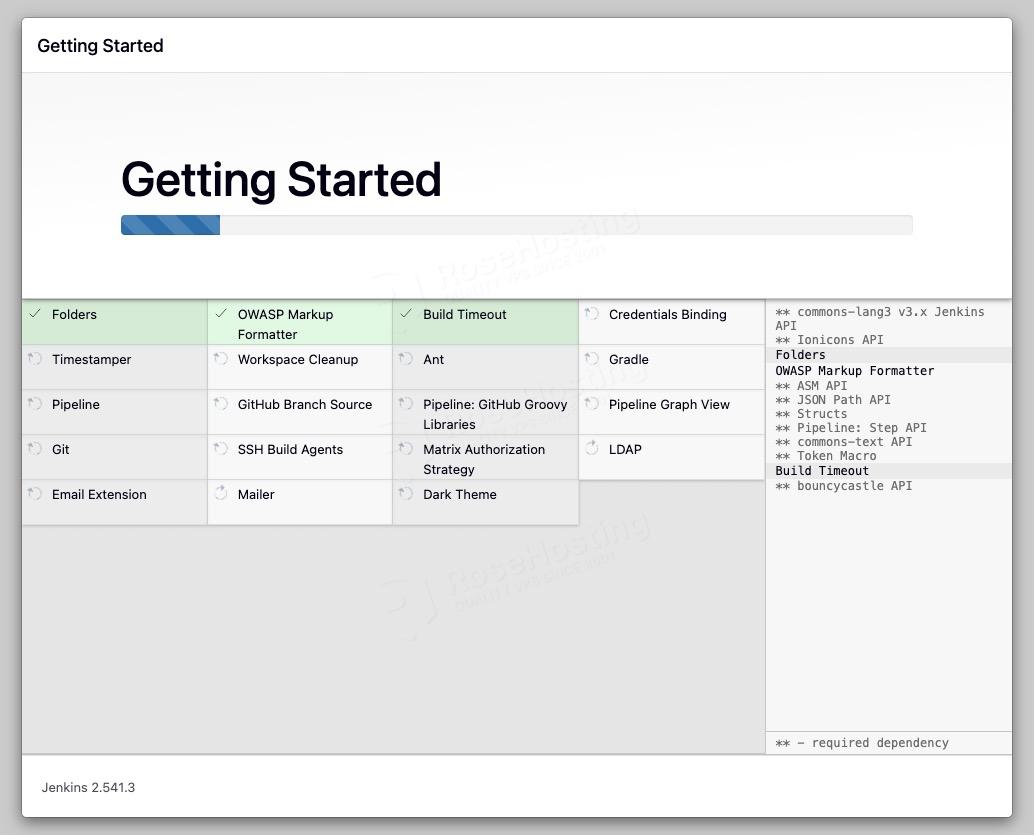Click the pending icon beside Gradle
This screenshot has height=835, width=1034.
[x=592, y=359]
